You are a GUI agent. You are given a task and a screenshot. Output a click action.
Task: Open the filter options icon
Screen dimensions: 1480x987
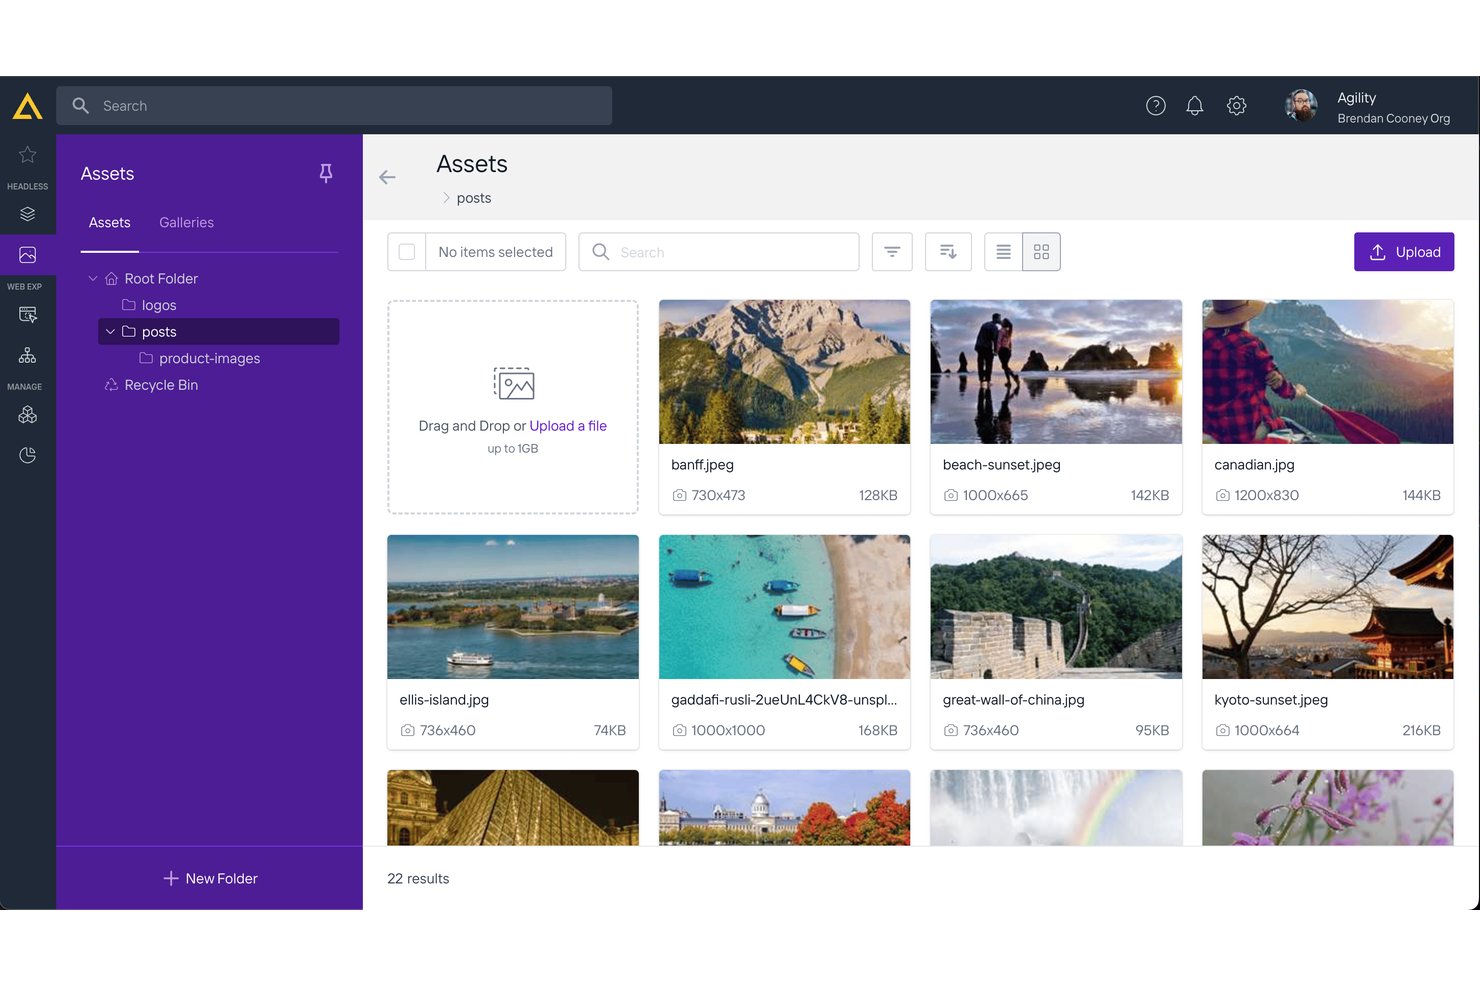click(x=892, y=252)
